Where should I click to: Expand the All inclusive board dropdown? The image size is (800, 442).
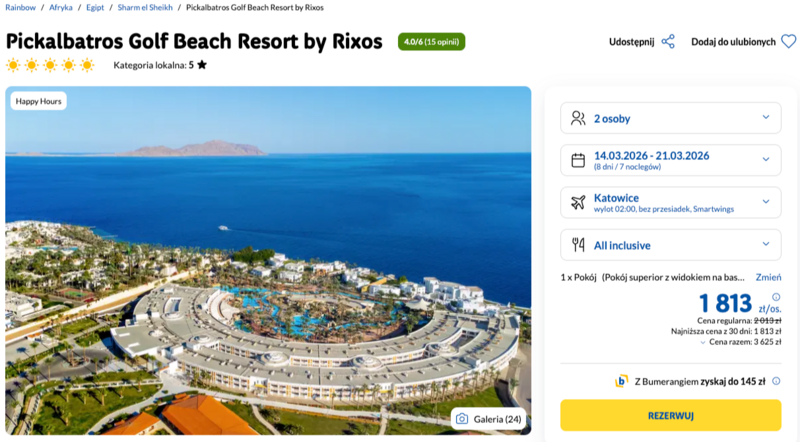tap(670, 244)
